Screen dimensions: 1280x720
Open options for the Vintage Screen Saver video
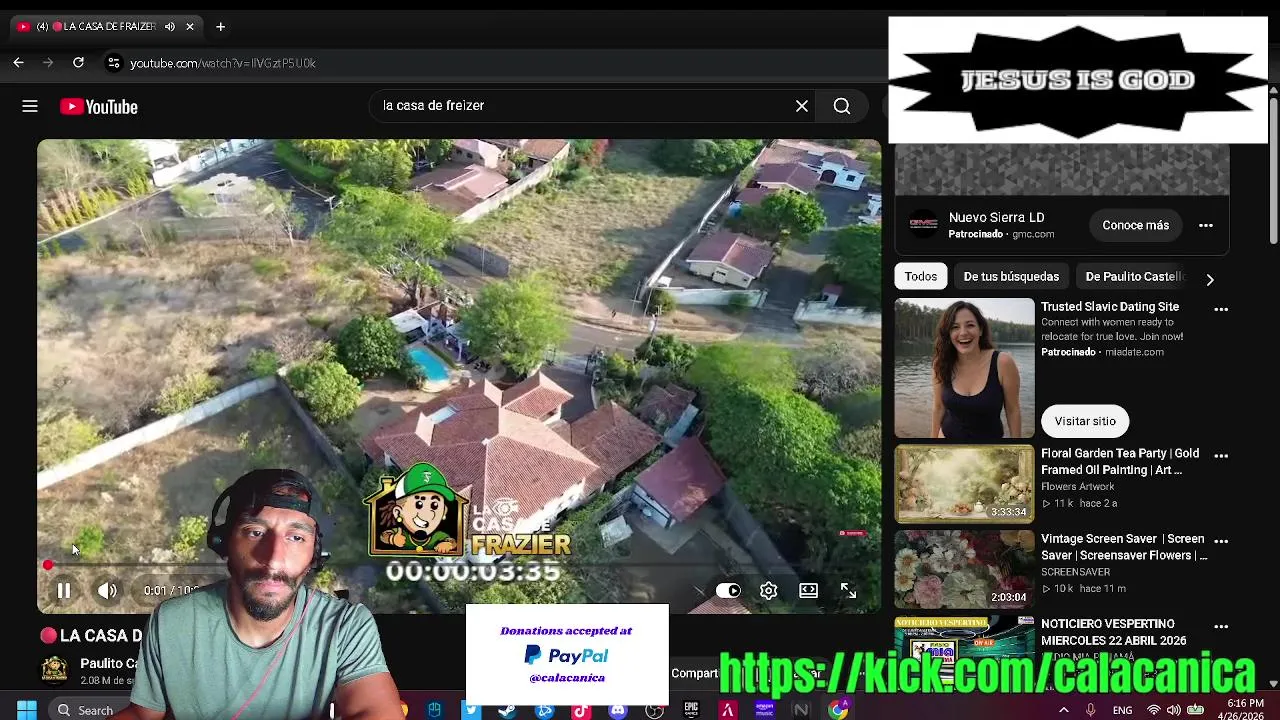coord(1221,540)
